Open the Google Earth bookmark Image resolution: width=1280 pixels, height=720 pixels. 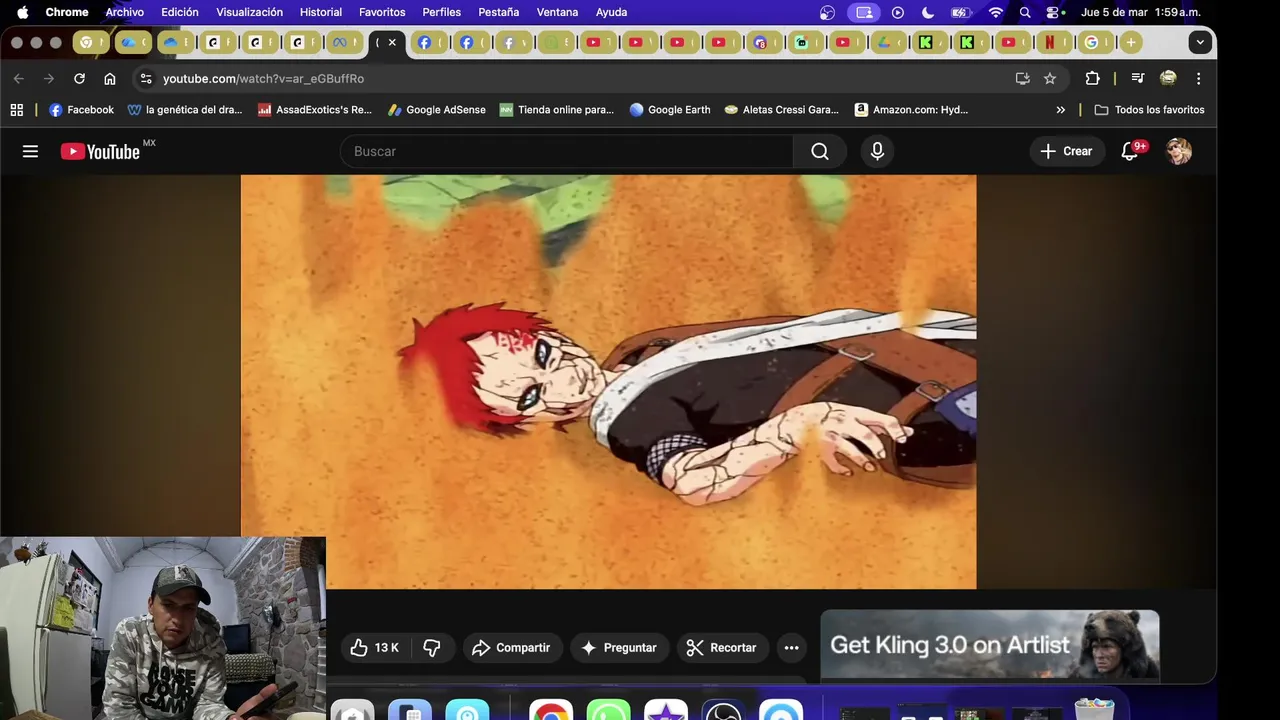point(669,110)
